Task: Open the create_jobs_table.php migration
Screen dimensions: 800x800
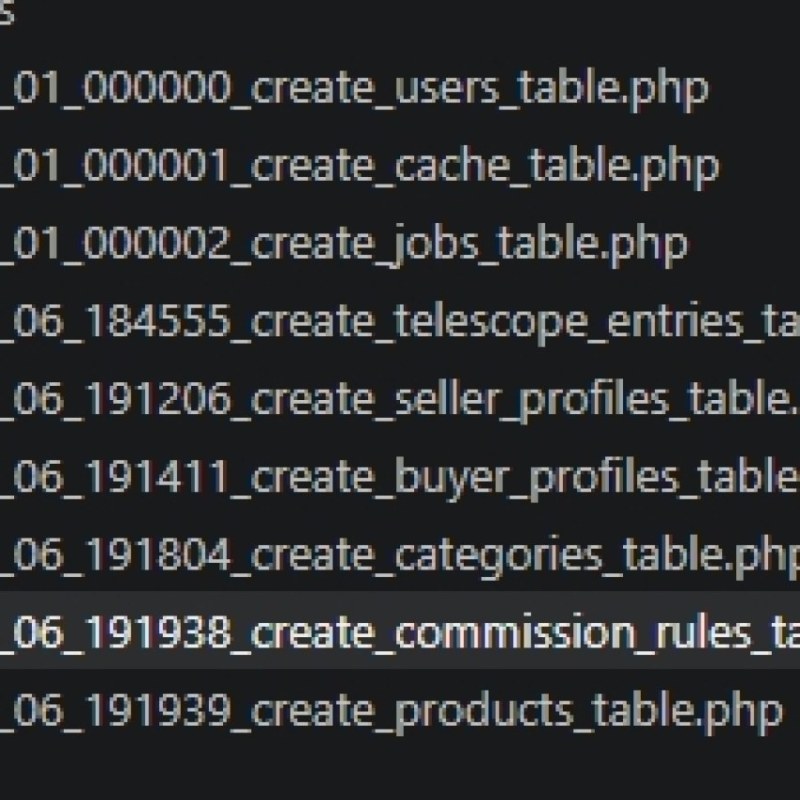Action: 345,244
